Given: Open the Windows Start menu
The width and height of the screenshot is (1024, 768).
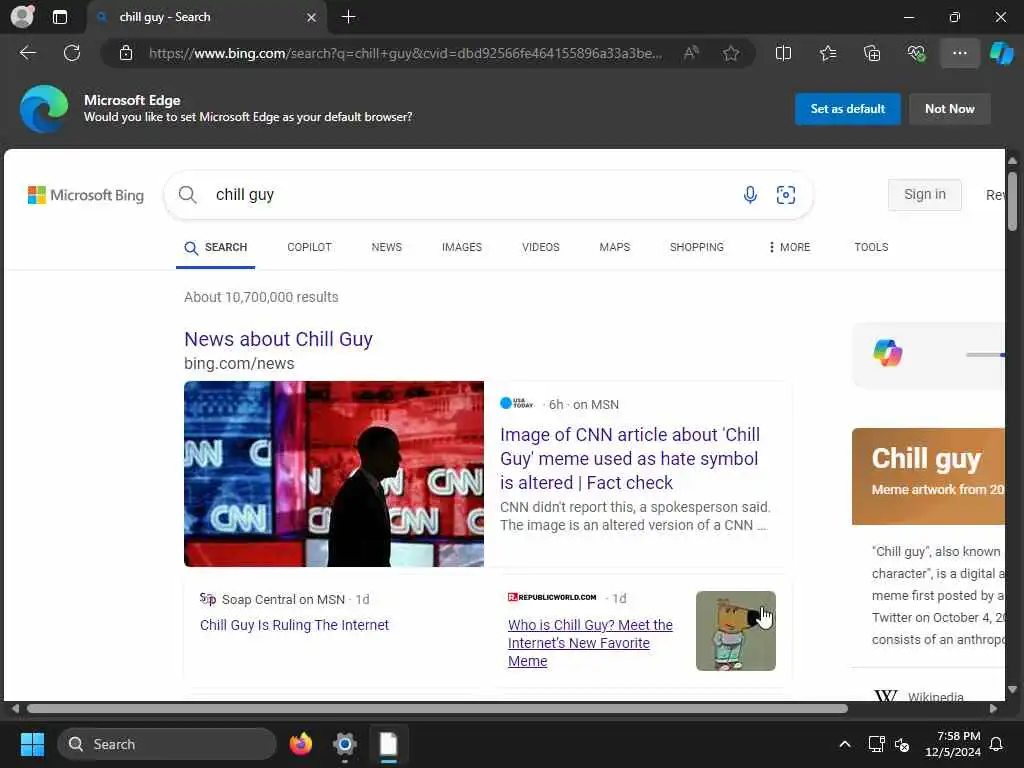Looking at the screenshot, I should [32, 744].
